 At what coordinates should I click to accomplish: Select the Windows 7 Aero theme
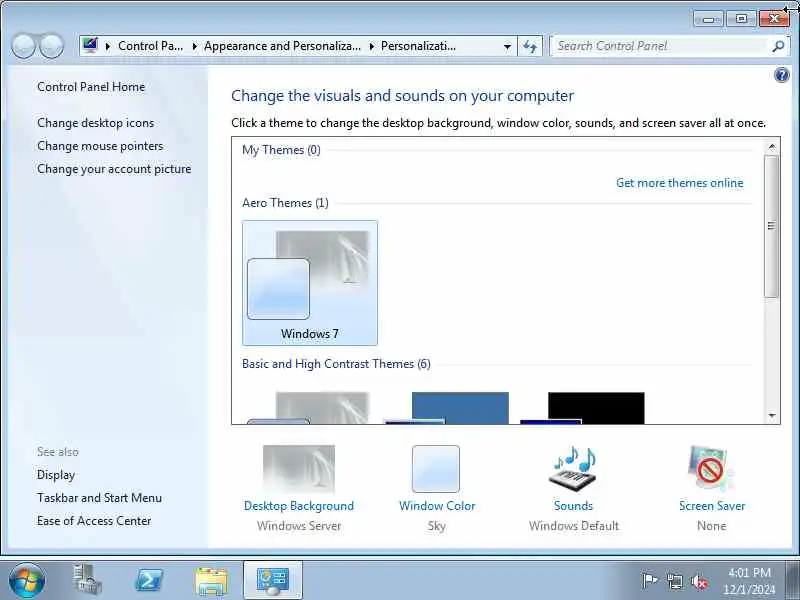click(x=310, y=283)
